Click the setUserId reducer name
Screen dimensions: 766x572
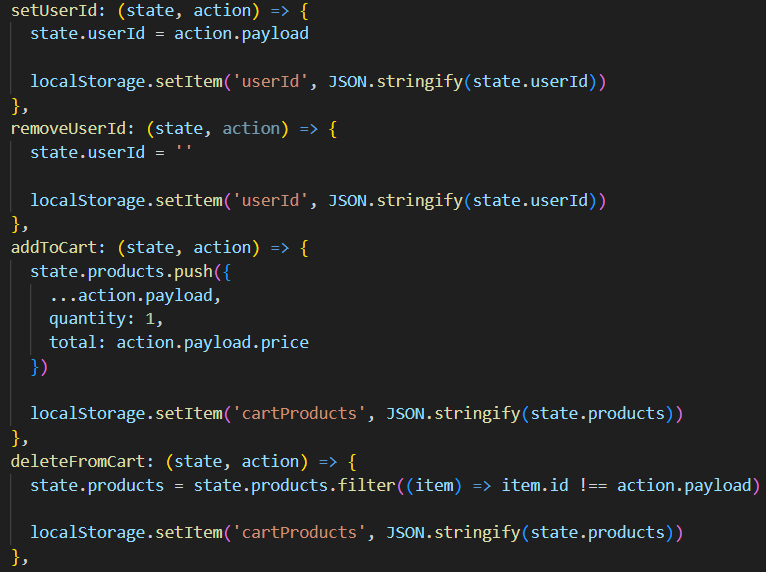(x=54, y=10)
